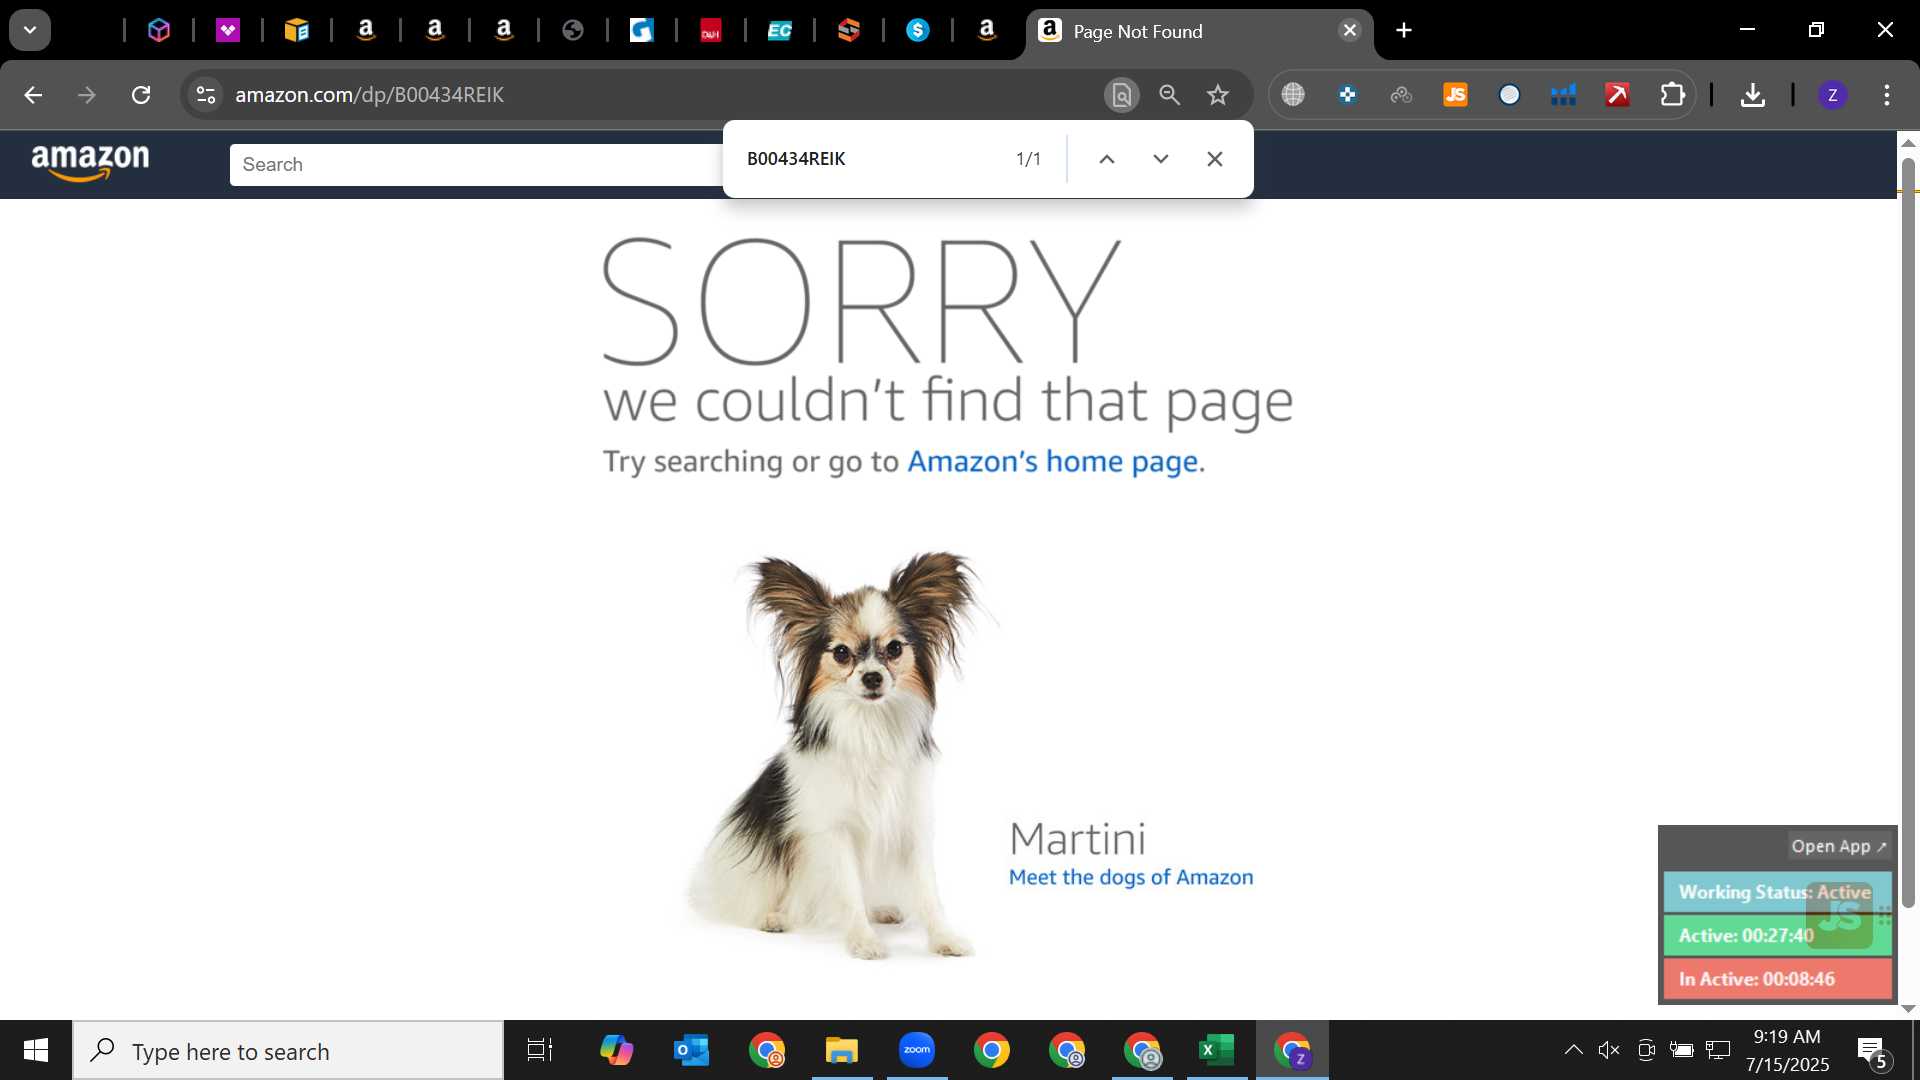This screenshot has width=1920, height=1080.
Task: Click the blue cross extension icon
Action: [1348, 95]
